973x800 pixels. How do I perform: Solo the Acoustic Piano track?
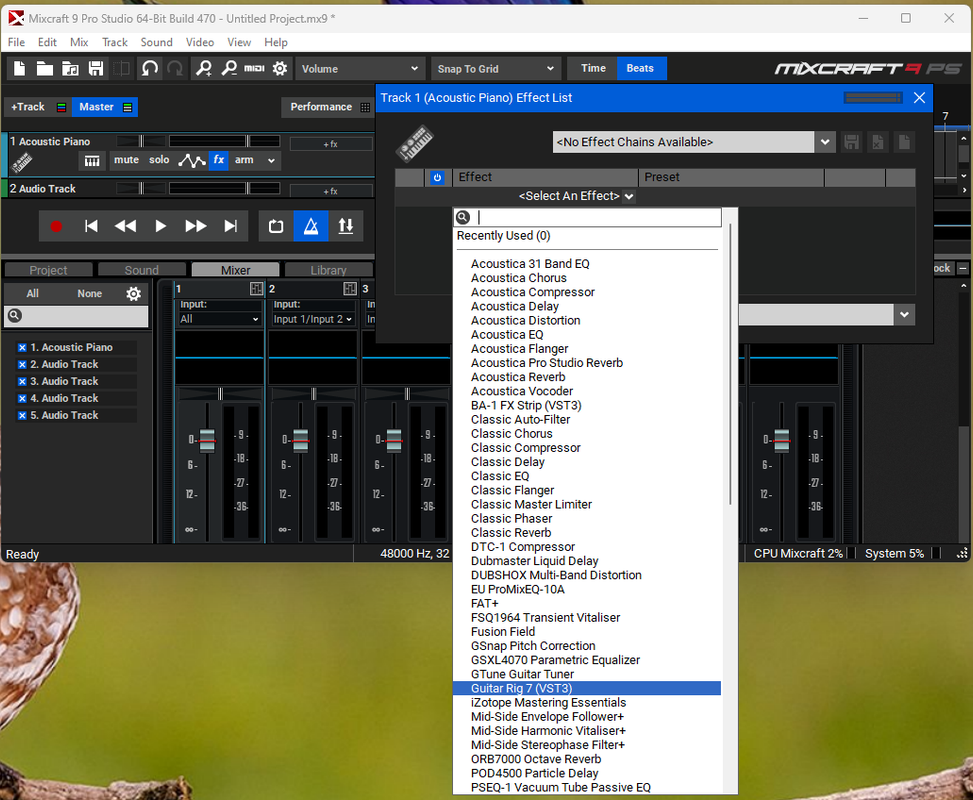159,160
